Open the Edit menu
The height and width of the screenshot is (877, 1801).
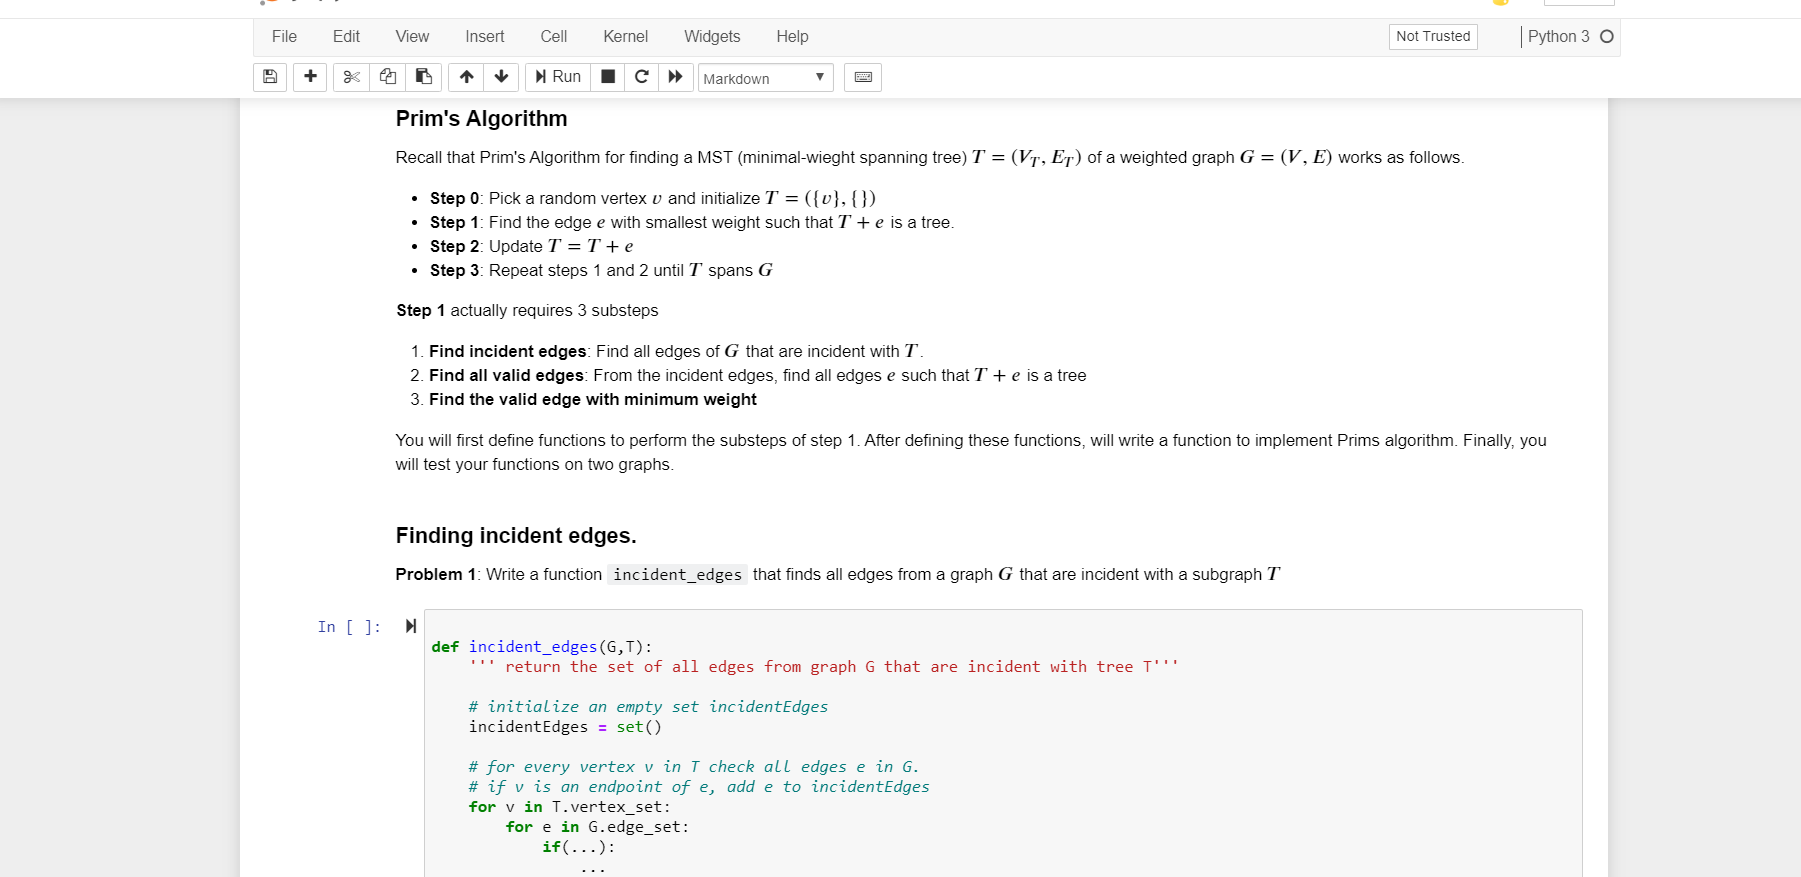click(x=346, y=37)
